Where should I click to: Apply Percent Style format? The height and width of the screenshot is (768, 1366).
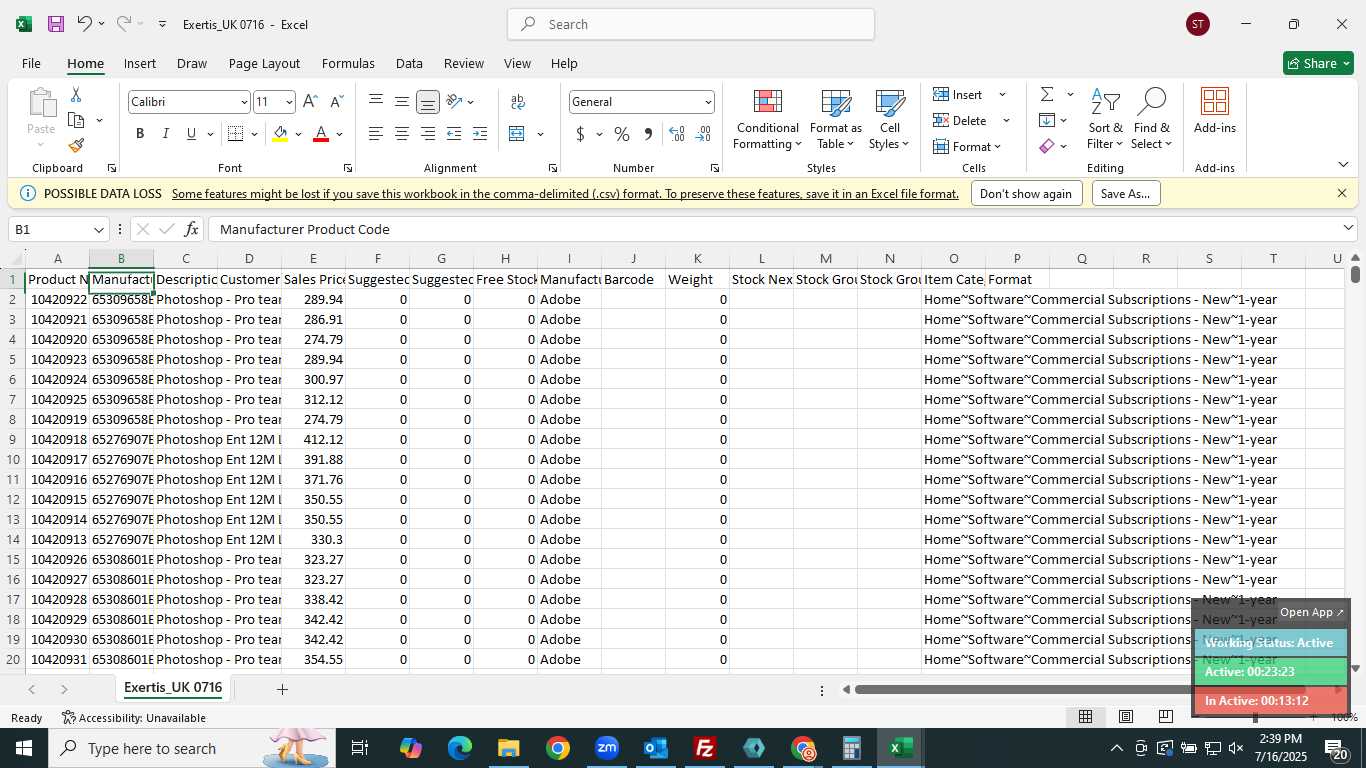click(622, 134)
